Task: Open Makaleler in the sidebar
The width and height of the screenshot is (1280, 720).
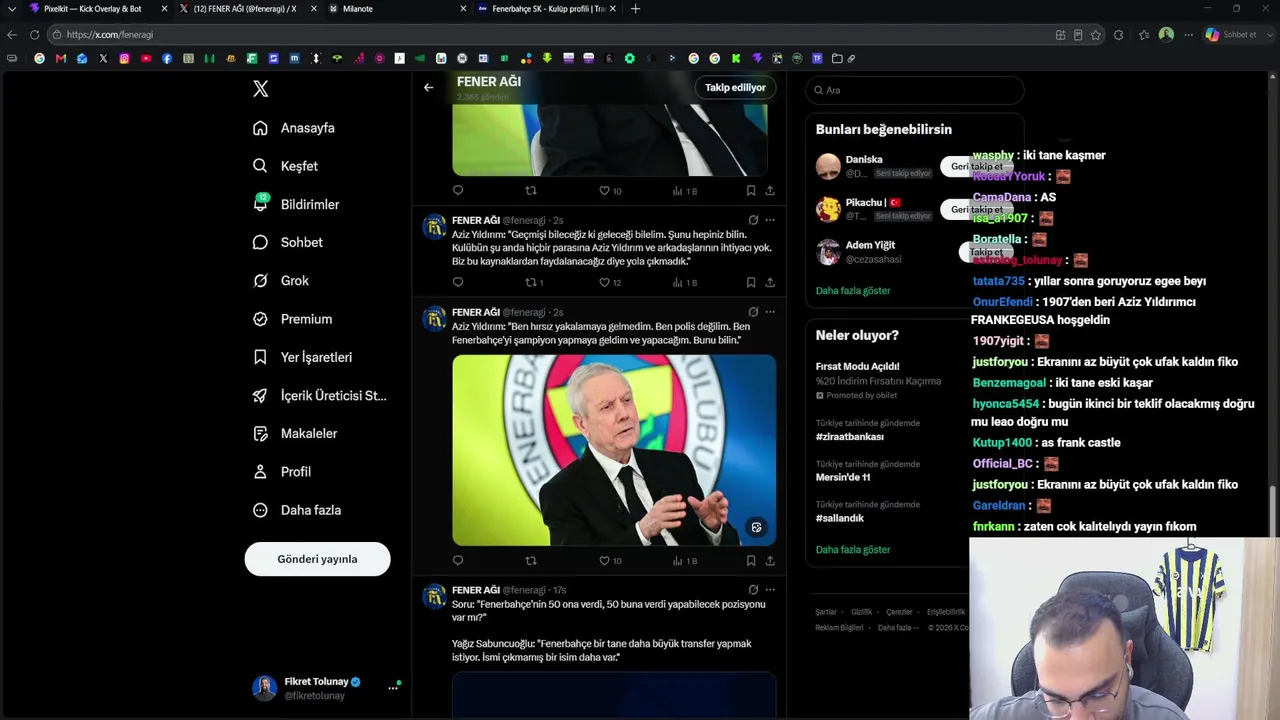Action: point(295,434)
